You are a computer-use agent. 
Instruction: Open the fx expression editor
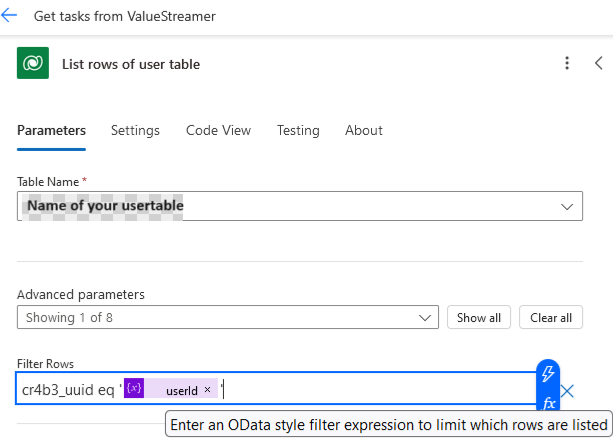click(548, 404)
